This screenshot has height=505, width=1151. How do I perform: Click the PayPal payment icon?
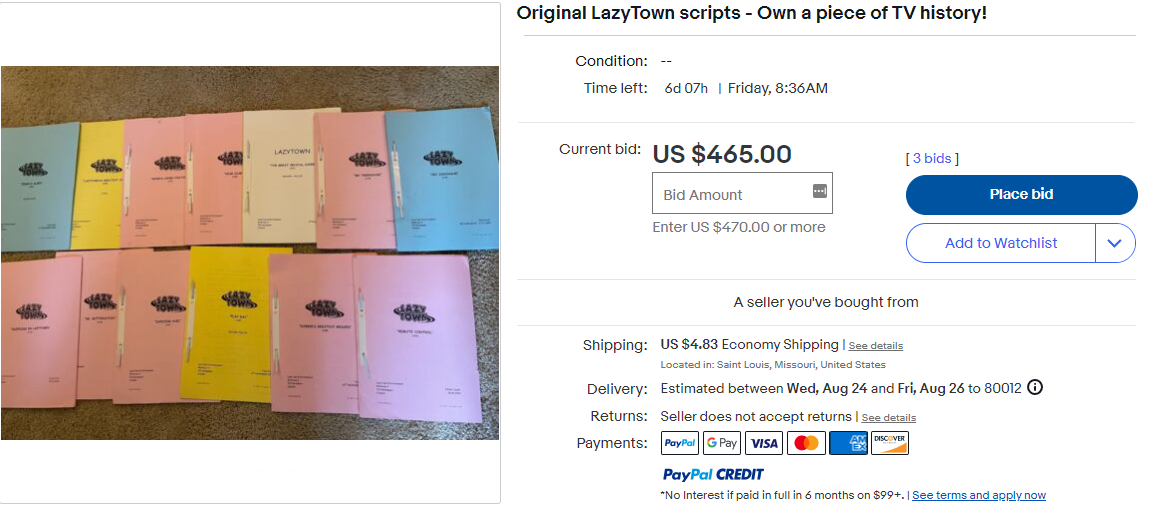[680, 443]
